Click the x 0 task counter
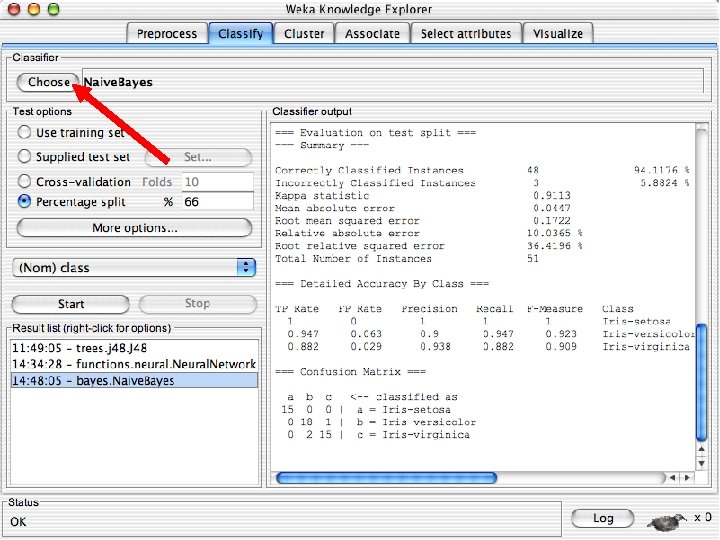The image size is (720, 540). (703, 517)
